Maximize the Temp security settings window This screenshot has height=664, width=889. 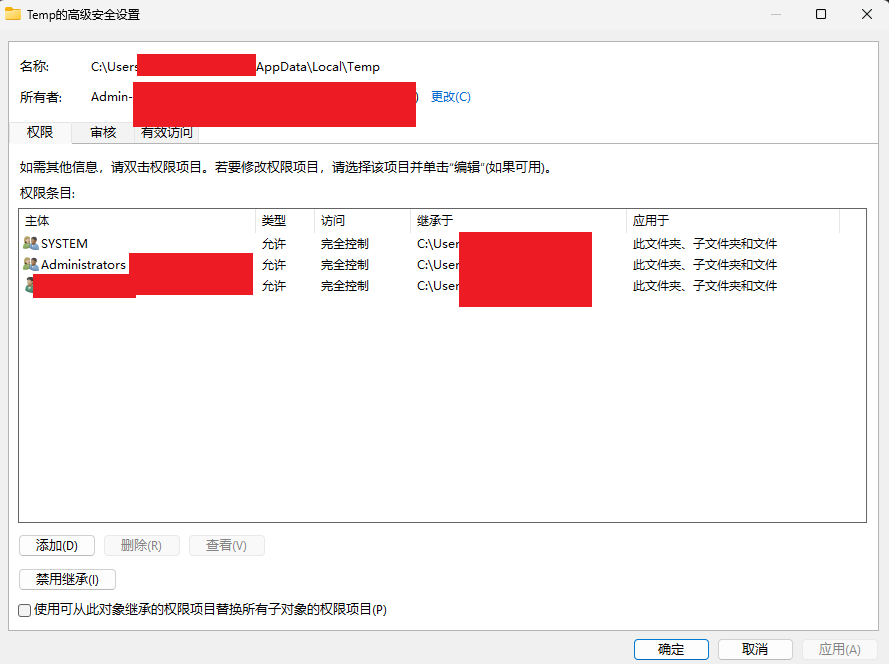tap(820, 14)
